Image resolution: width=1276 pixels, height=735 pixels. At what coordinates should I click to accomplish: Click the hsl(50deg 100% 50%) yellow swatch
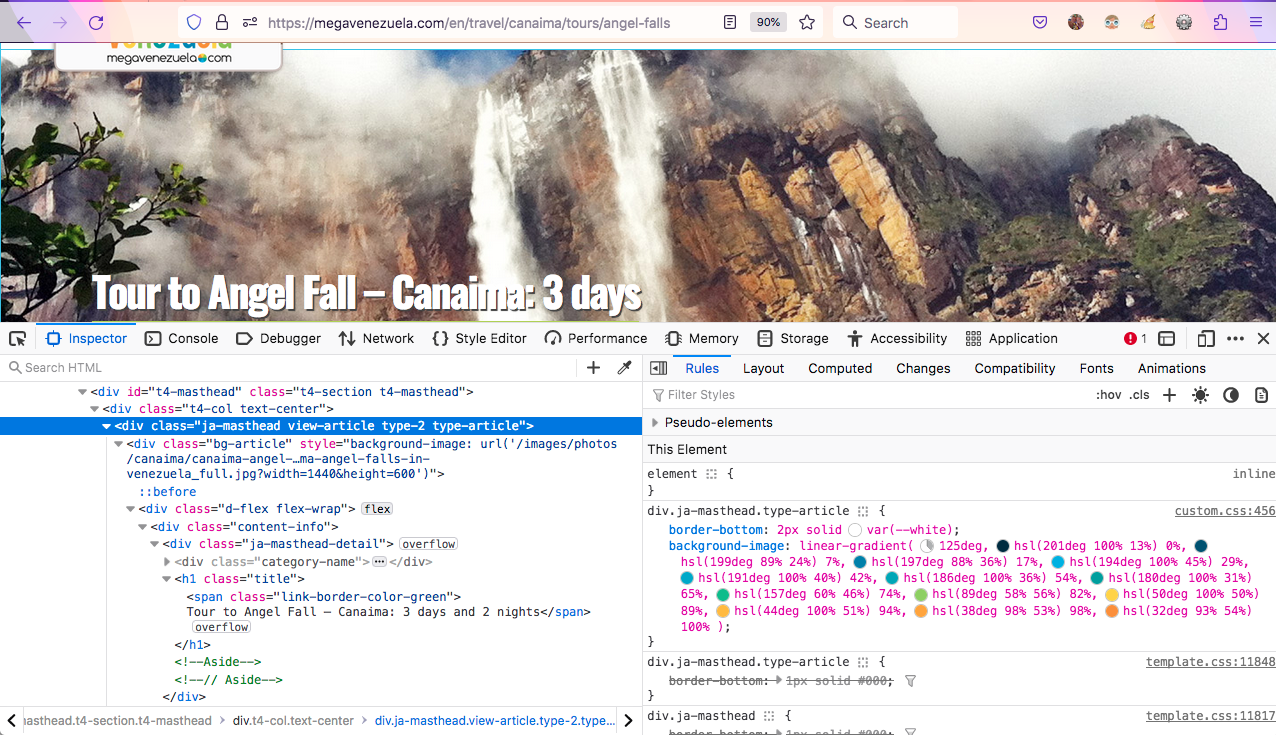(1112, 595)
